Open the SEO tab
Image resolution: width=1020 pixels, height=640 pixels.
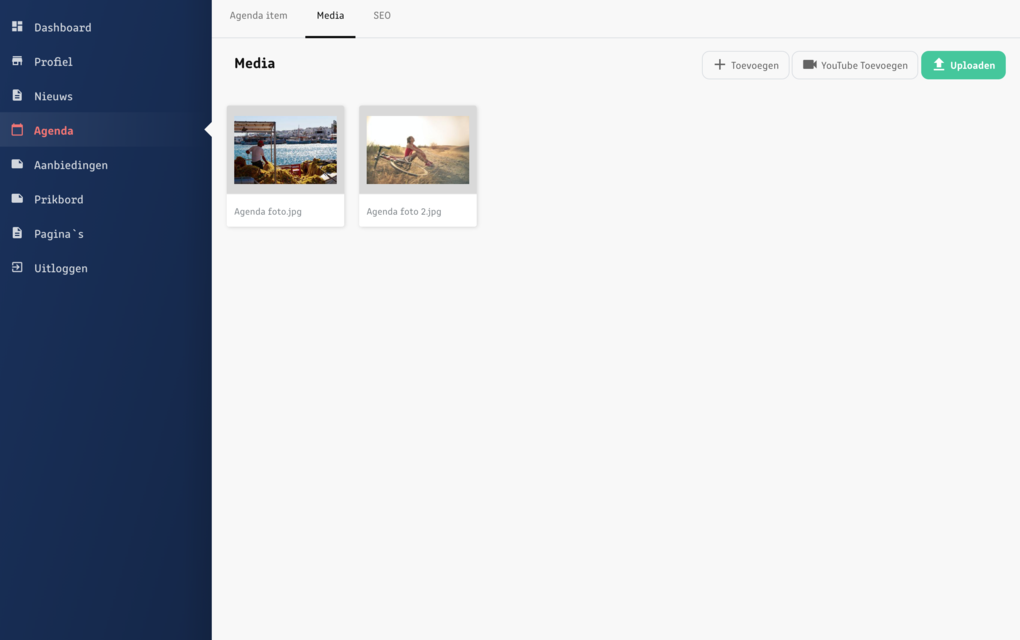(382, 16)
